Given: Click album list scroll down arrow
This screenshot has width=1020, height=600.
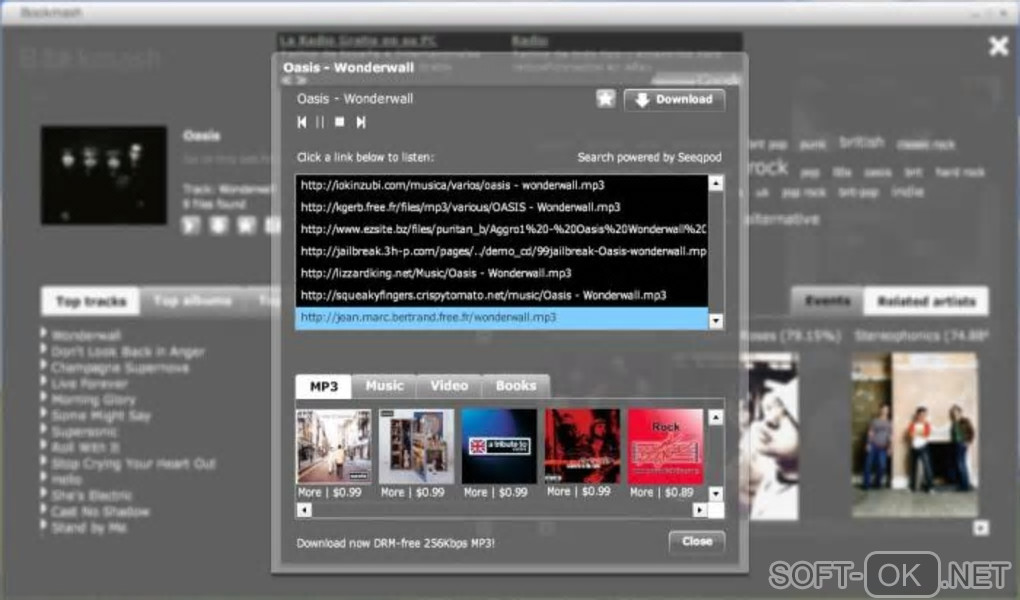Looking at the screenshot, I should (x=716, y=494).
